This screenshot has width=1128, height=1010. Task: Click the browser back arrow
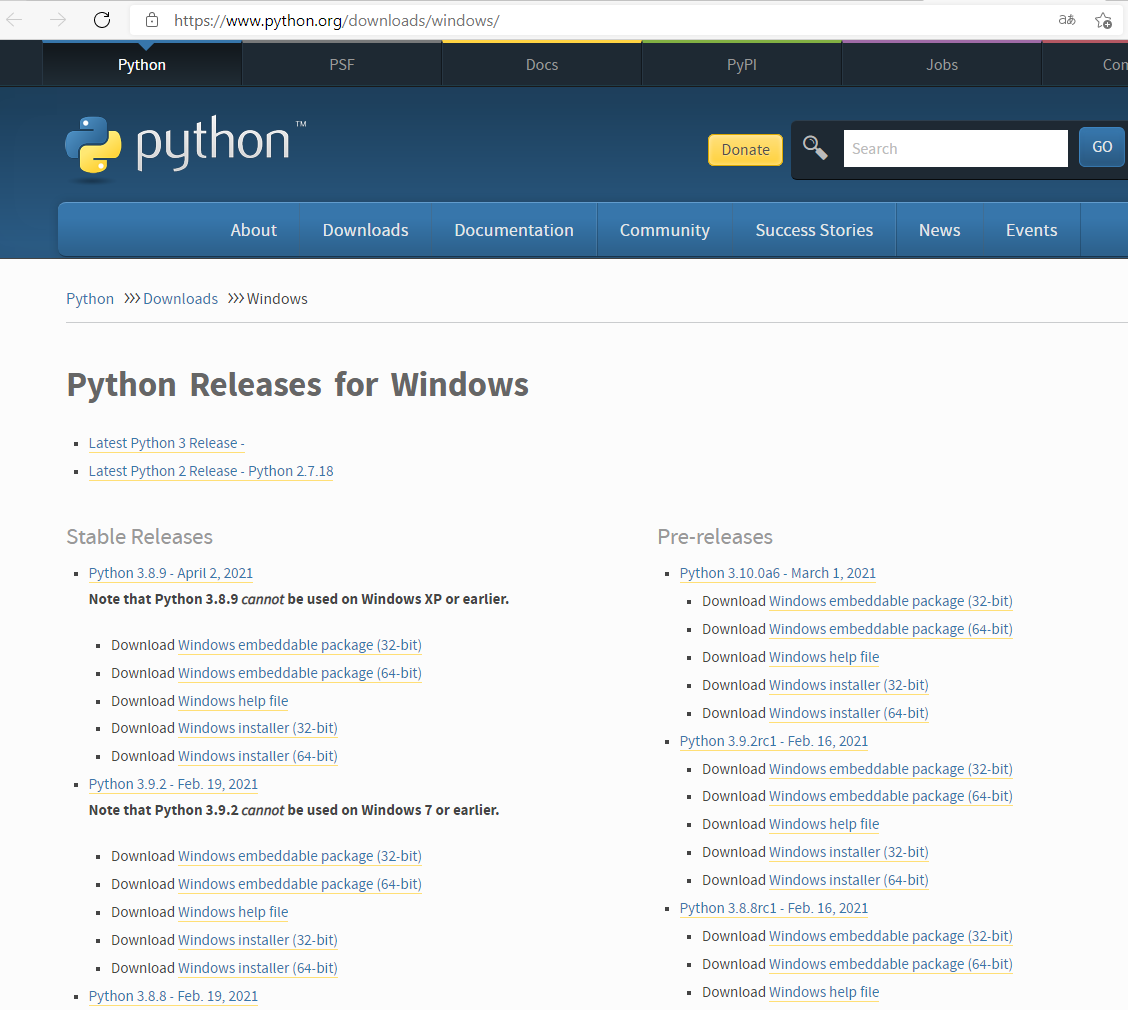coord(14,20)
